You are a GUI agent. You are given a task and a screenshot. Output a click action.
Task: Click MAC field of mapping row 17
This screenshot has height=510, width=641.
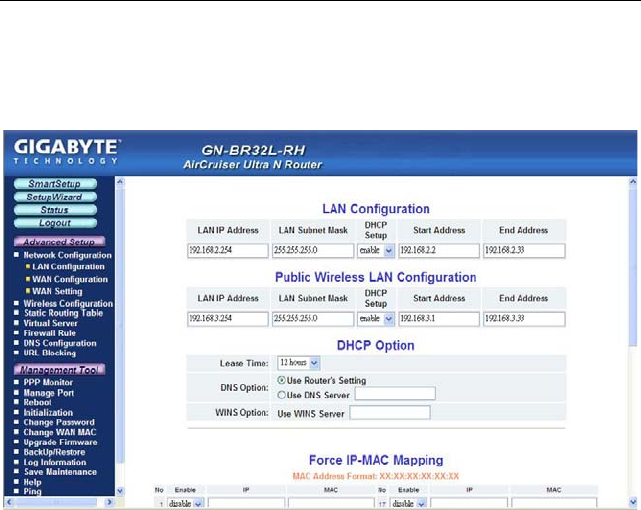554,503
